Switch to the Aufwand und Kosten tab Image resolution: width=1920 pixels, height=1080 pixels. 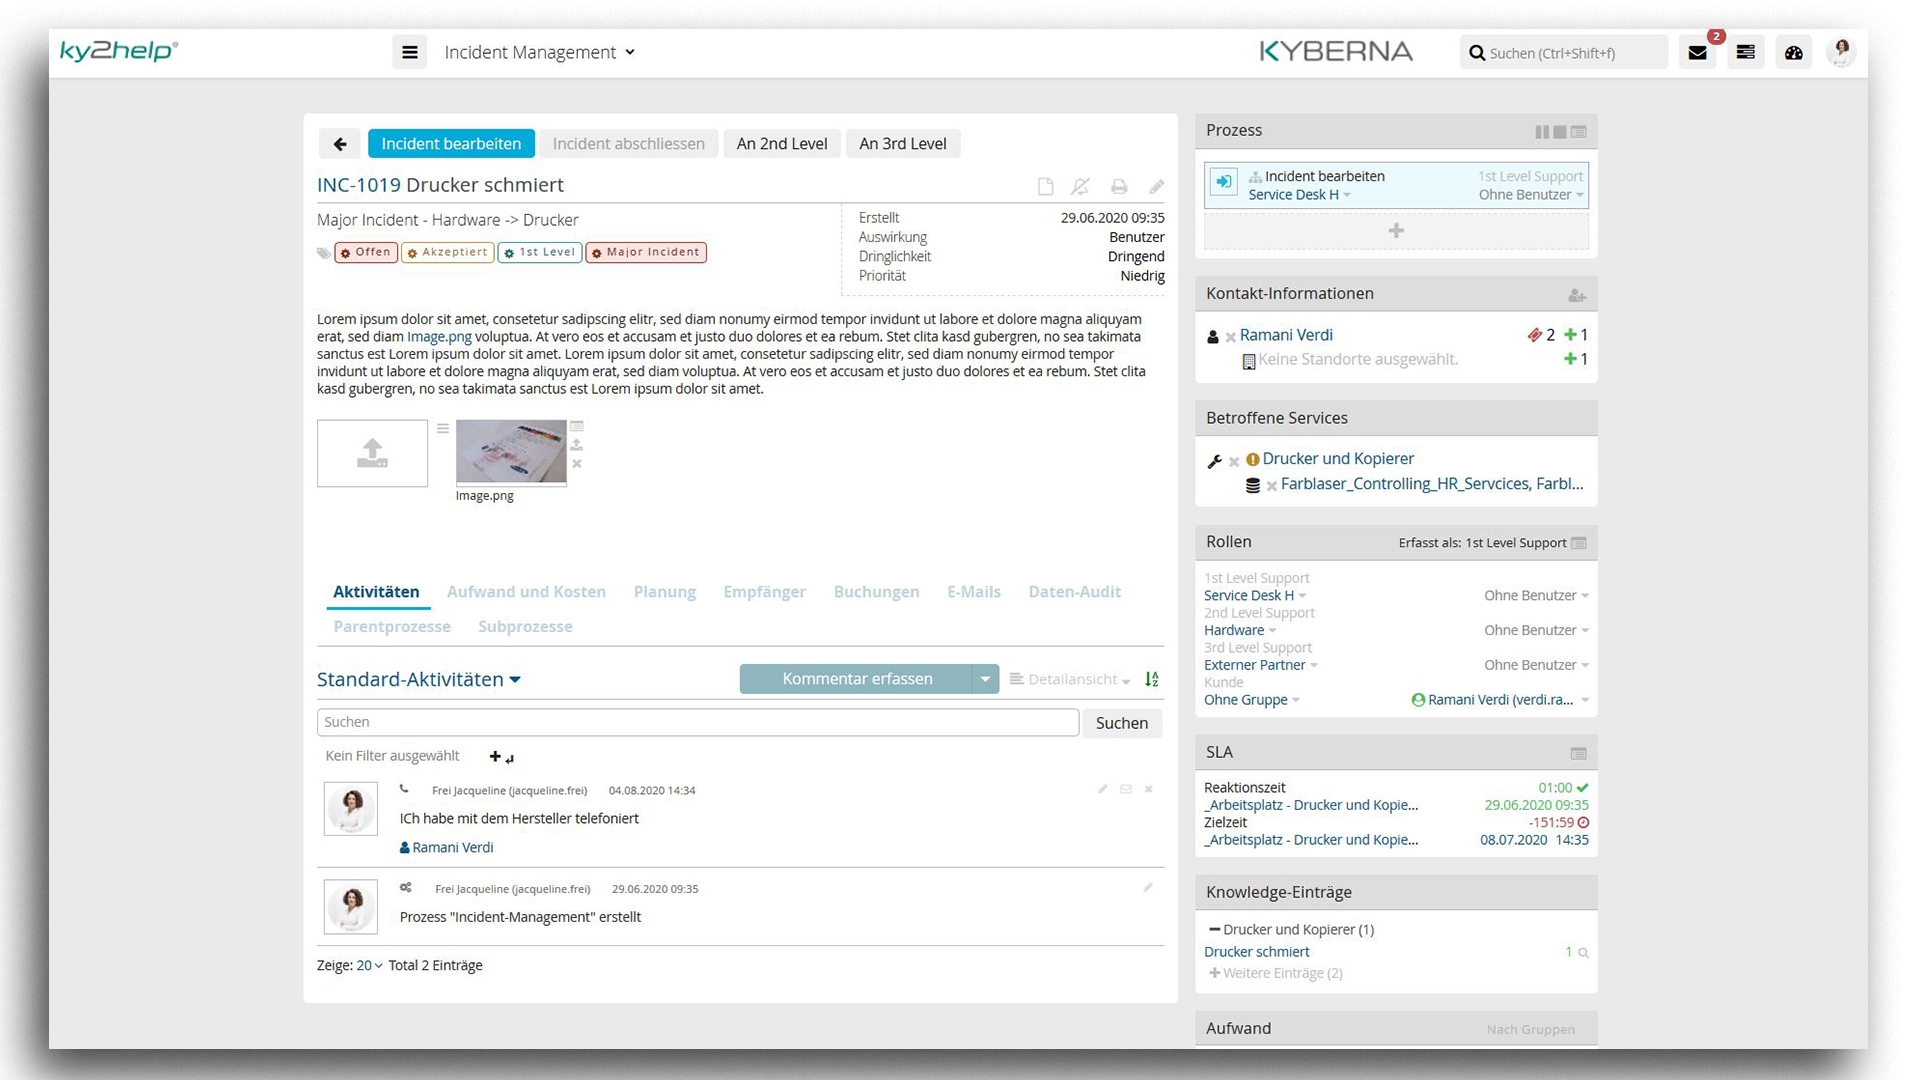tap(526, 592)
